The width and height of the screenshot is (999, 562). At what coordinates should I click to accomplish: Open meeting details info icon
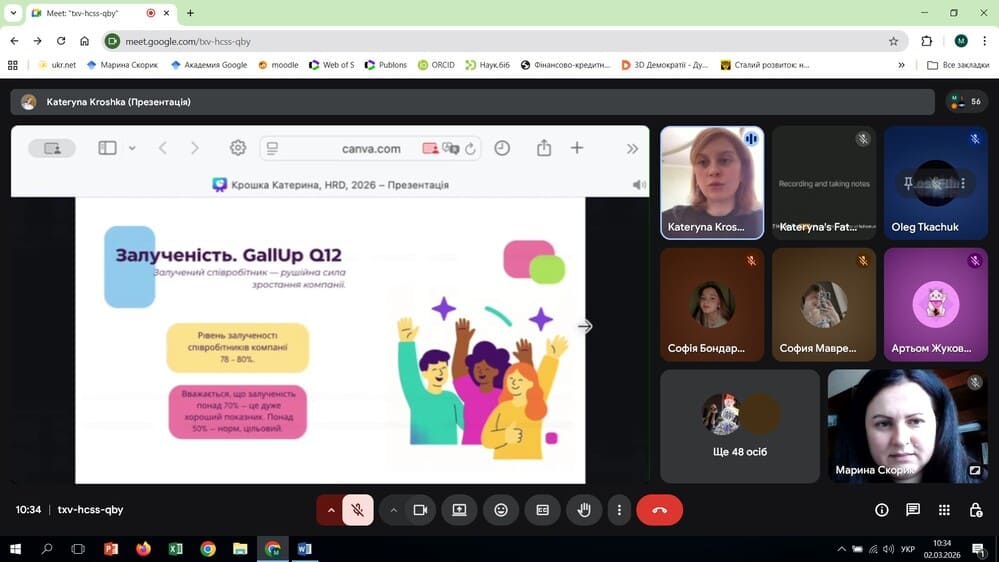click(x=882, y=510)
